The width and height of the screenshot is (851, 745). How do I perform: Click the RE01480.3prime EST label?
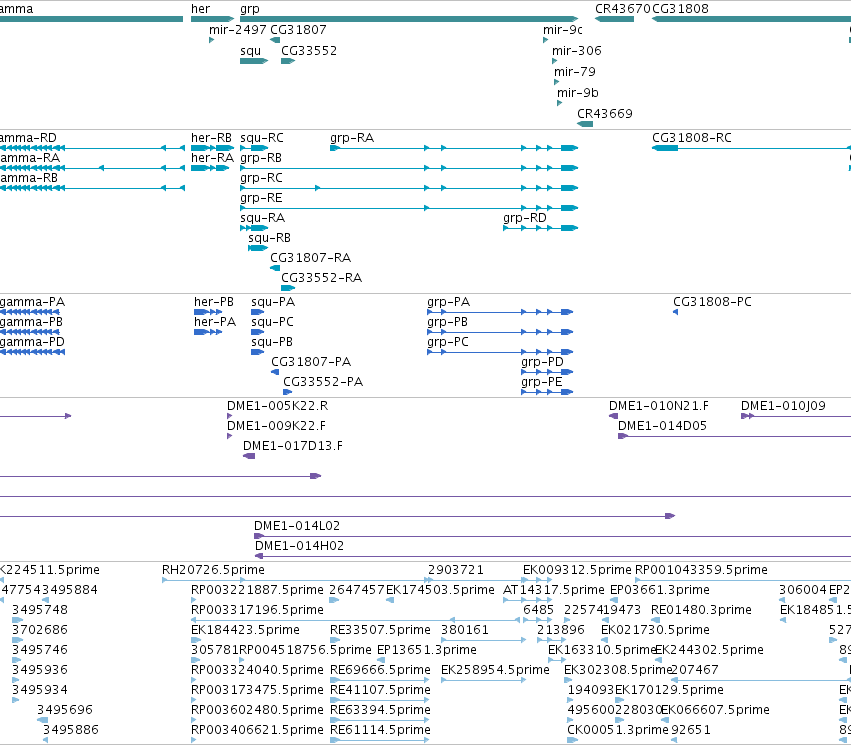(x=701, y=610)
